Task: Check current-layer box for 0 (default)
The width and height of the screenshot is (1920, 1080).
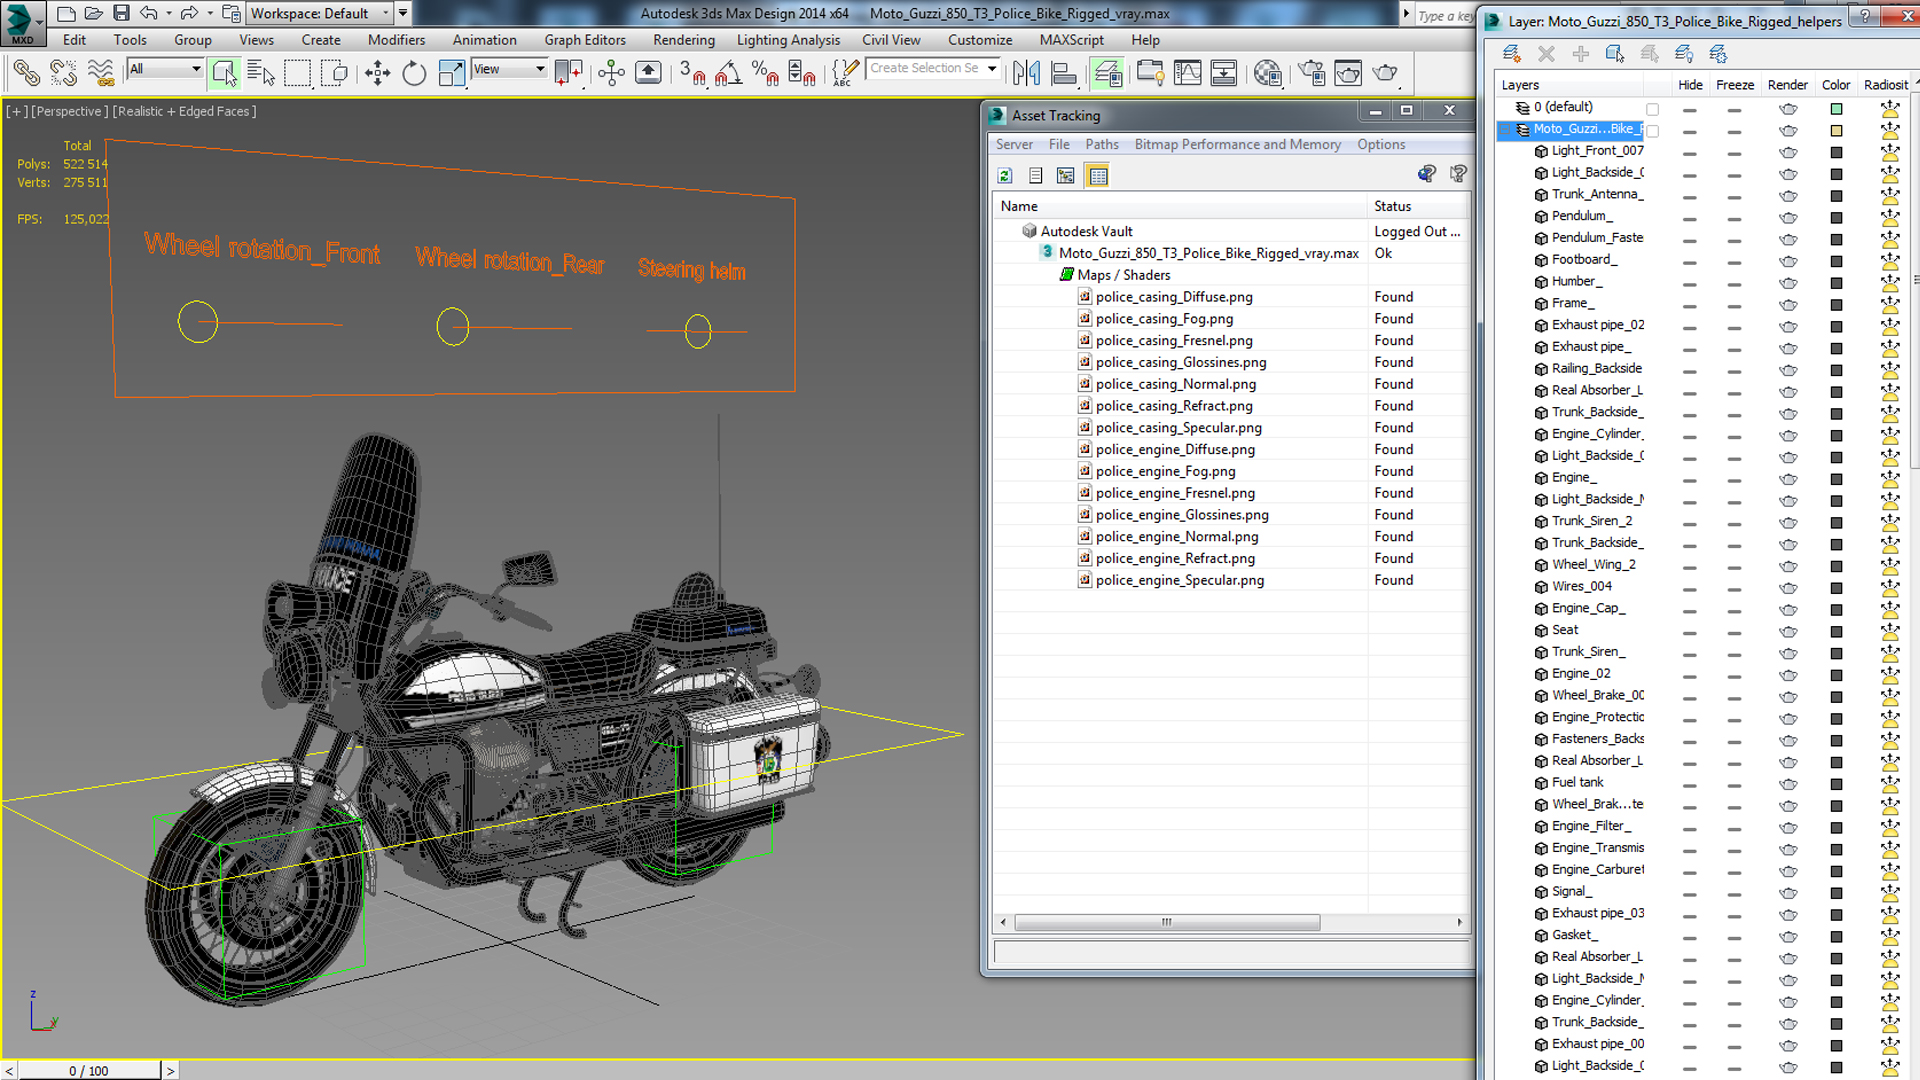Action: point(1652,110)
